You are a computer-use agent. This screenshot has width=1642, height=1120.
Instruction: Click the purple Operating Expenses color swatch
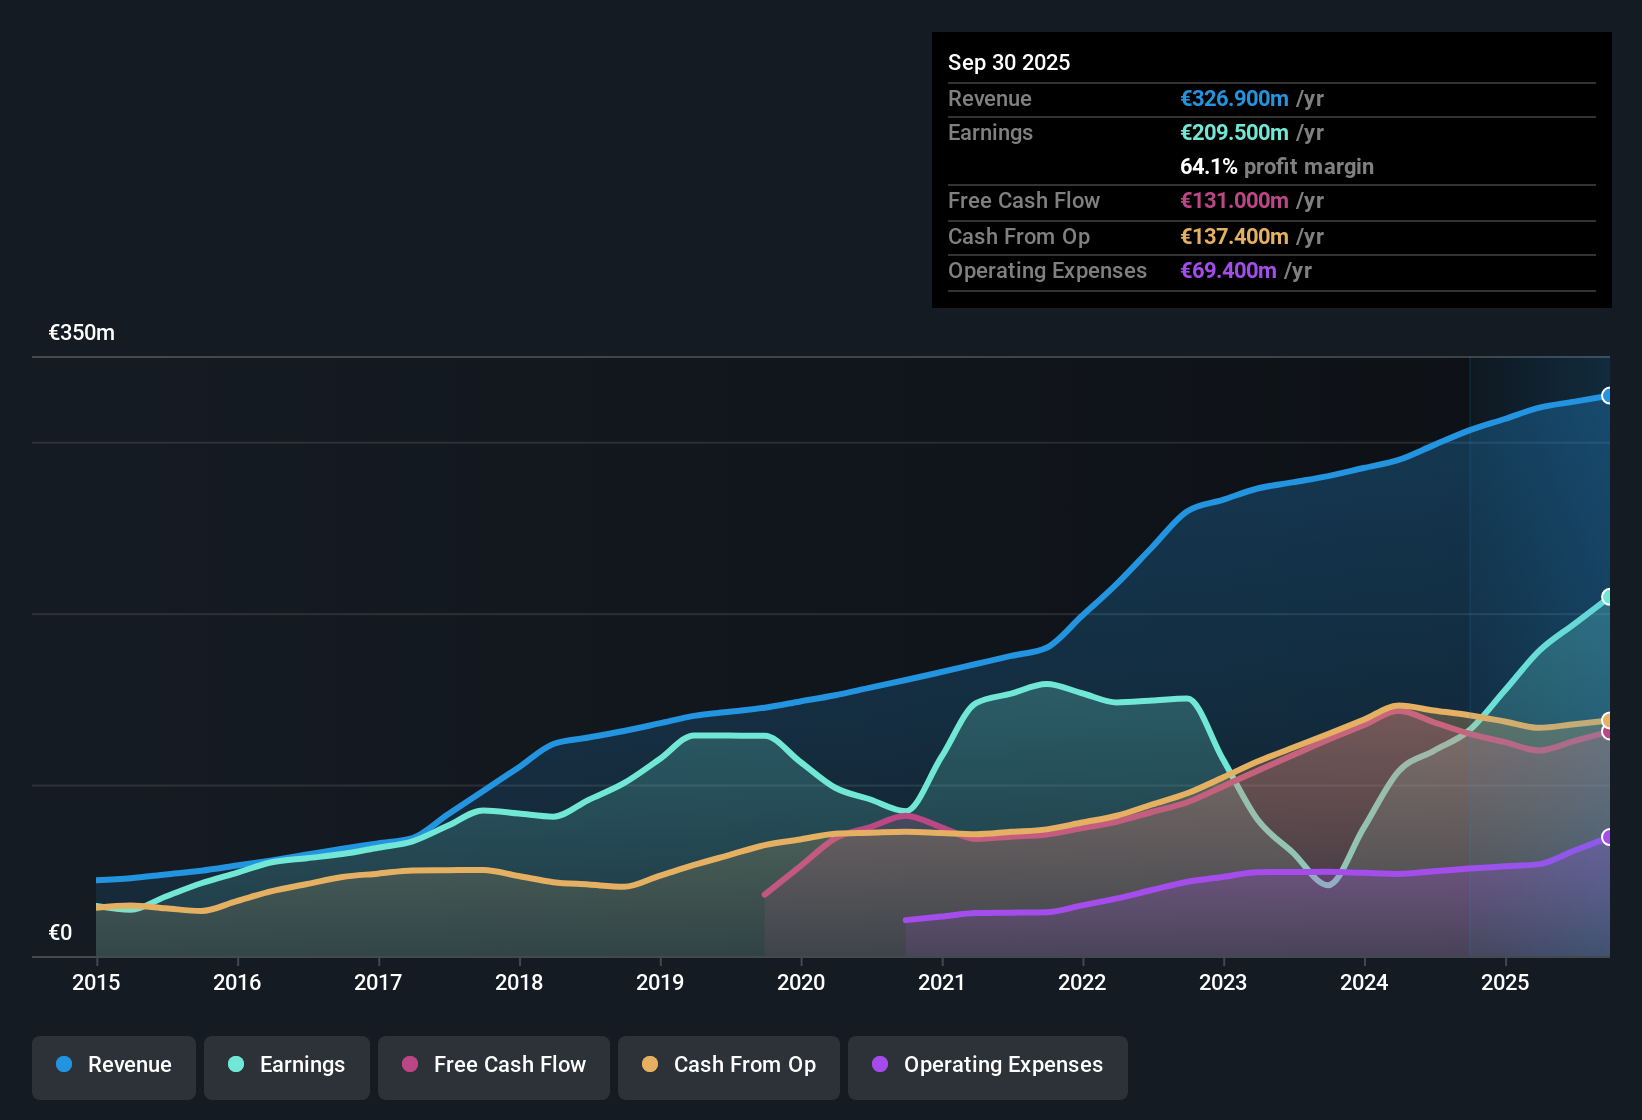(879, 1065)
